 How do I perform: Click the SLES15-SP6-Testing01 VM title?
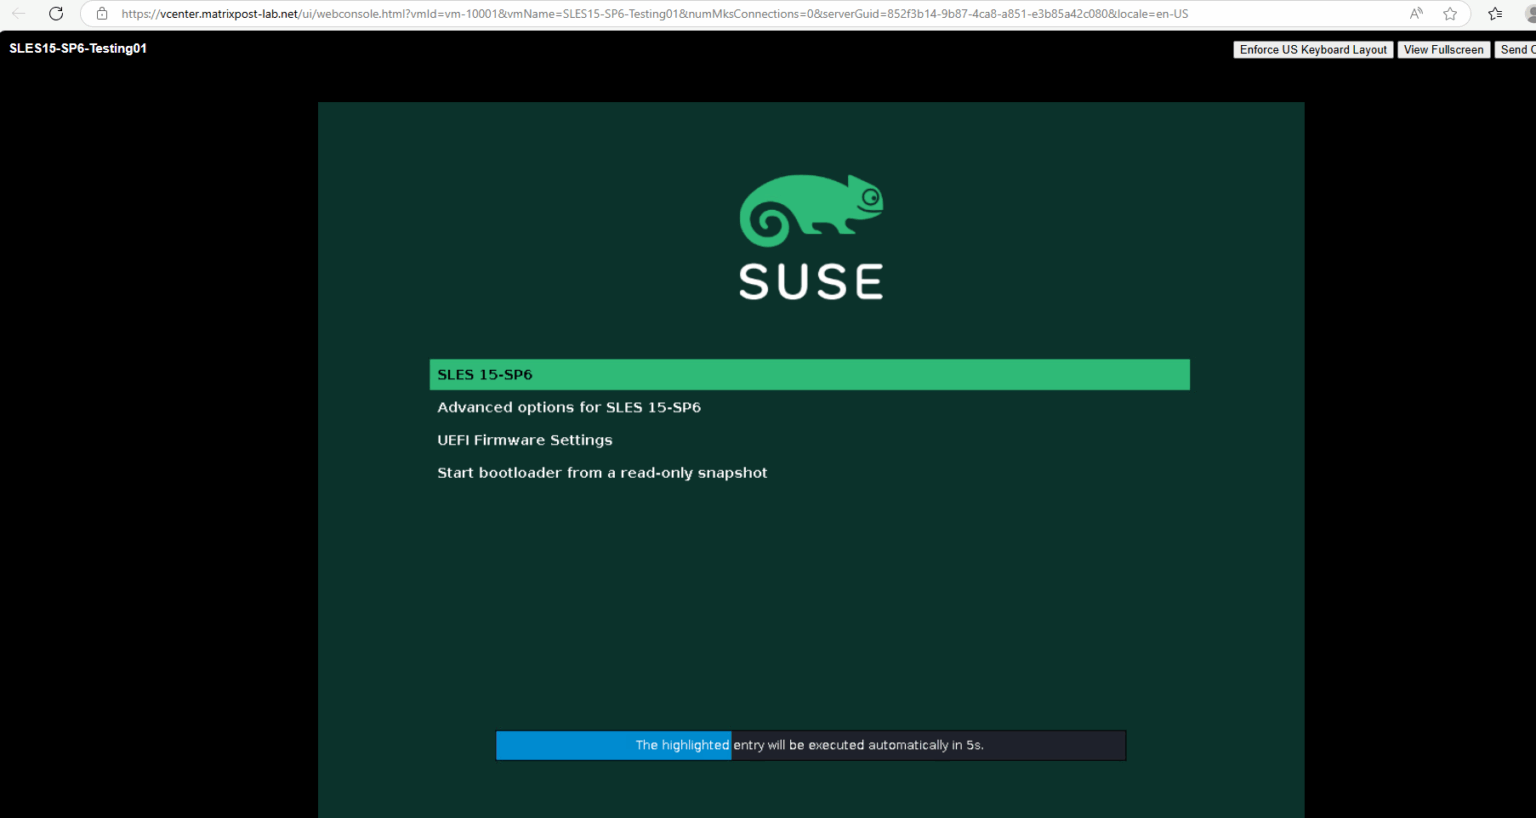77,47
